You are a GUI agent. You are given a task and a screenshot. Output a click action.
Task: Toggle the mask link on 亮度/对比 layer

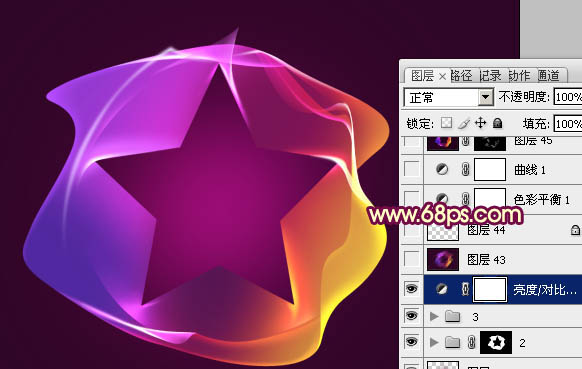tap(465, 289)
